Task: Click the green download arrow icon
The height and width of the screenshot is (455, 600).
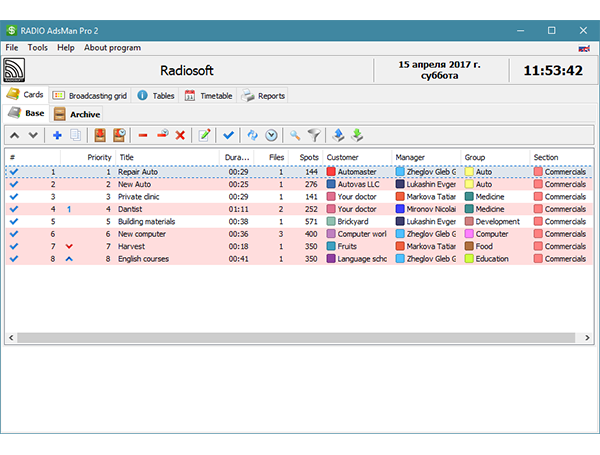Action: click(357, 135)
